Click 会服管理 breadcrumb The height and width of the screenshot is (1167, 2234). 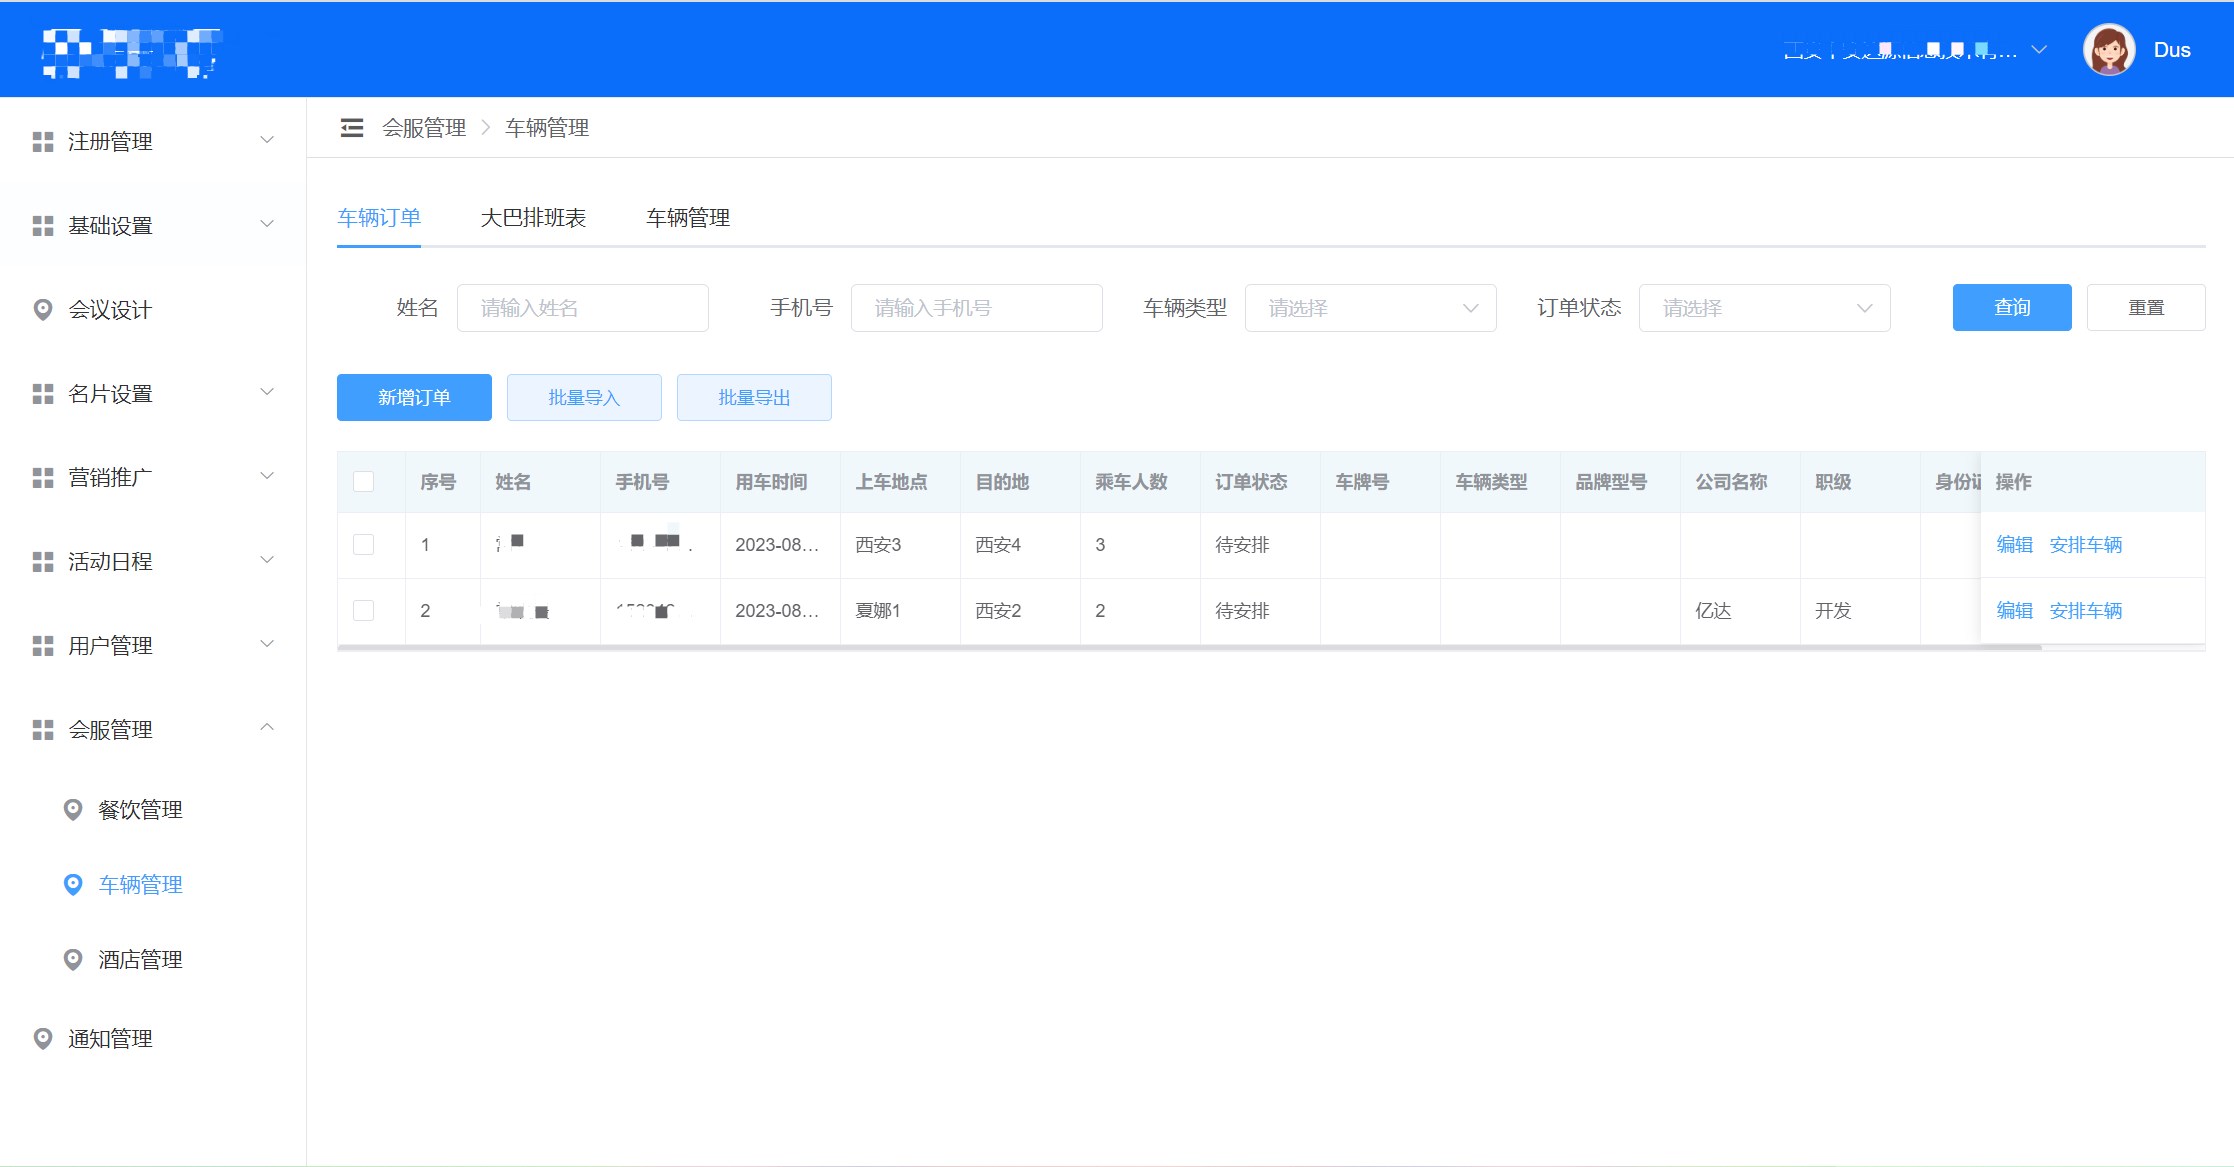pos(424,128)
